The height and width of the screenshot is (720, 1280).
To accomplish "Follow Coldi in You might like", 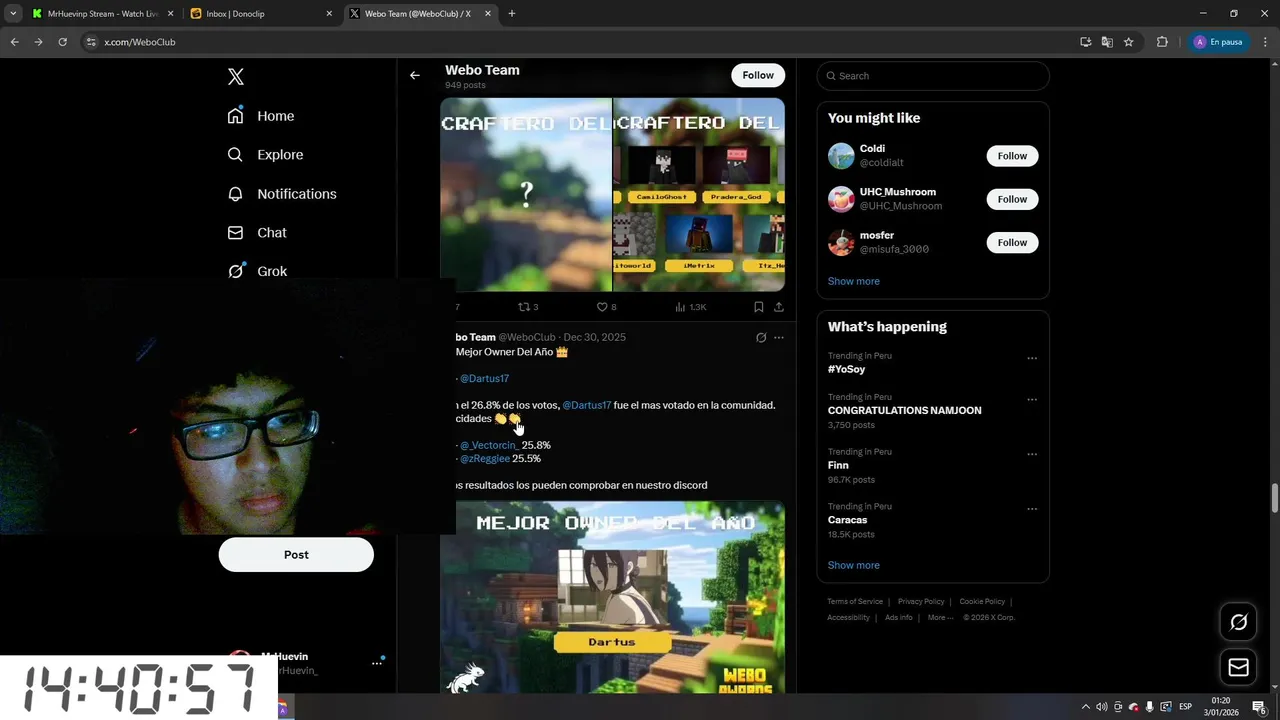I will (x=1012, y=156).
